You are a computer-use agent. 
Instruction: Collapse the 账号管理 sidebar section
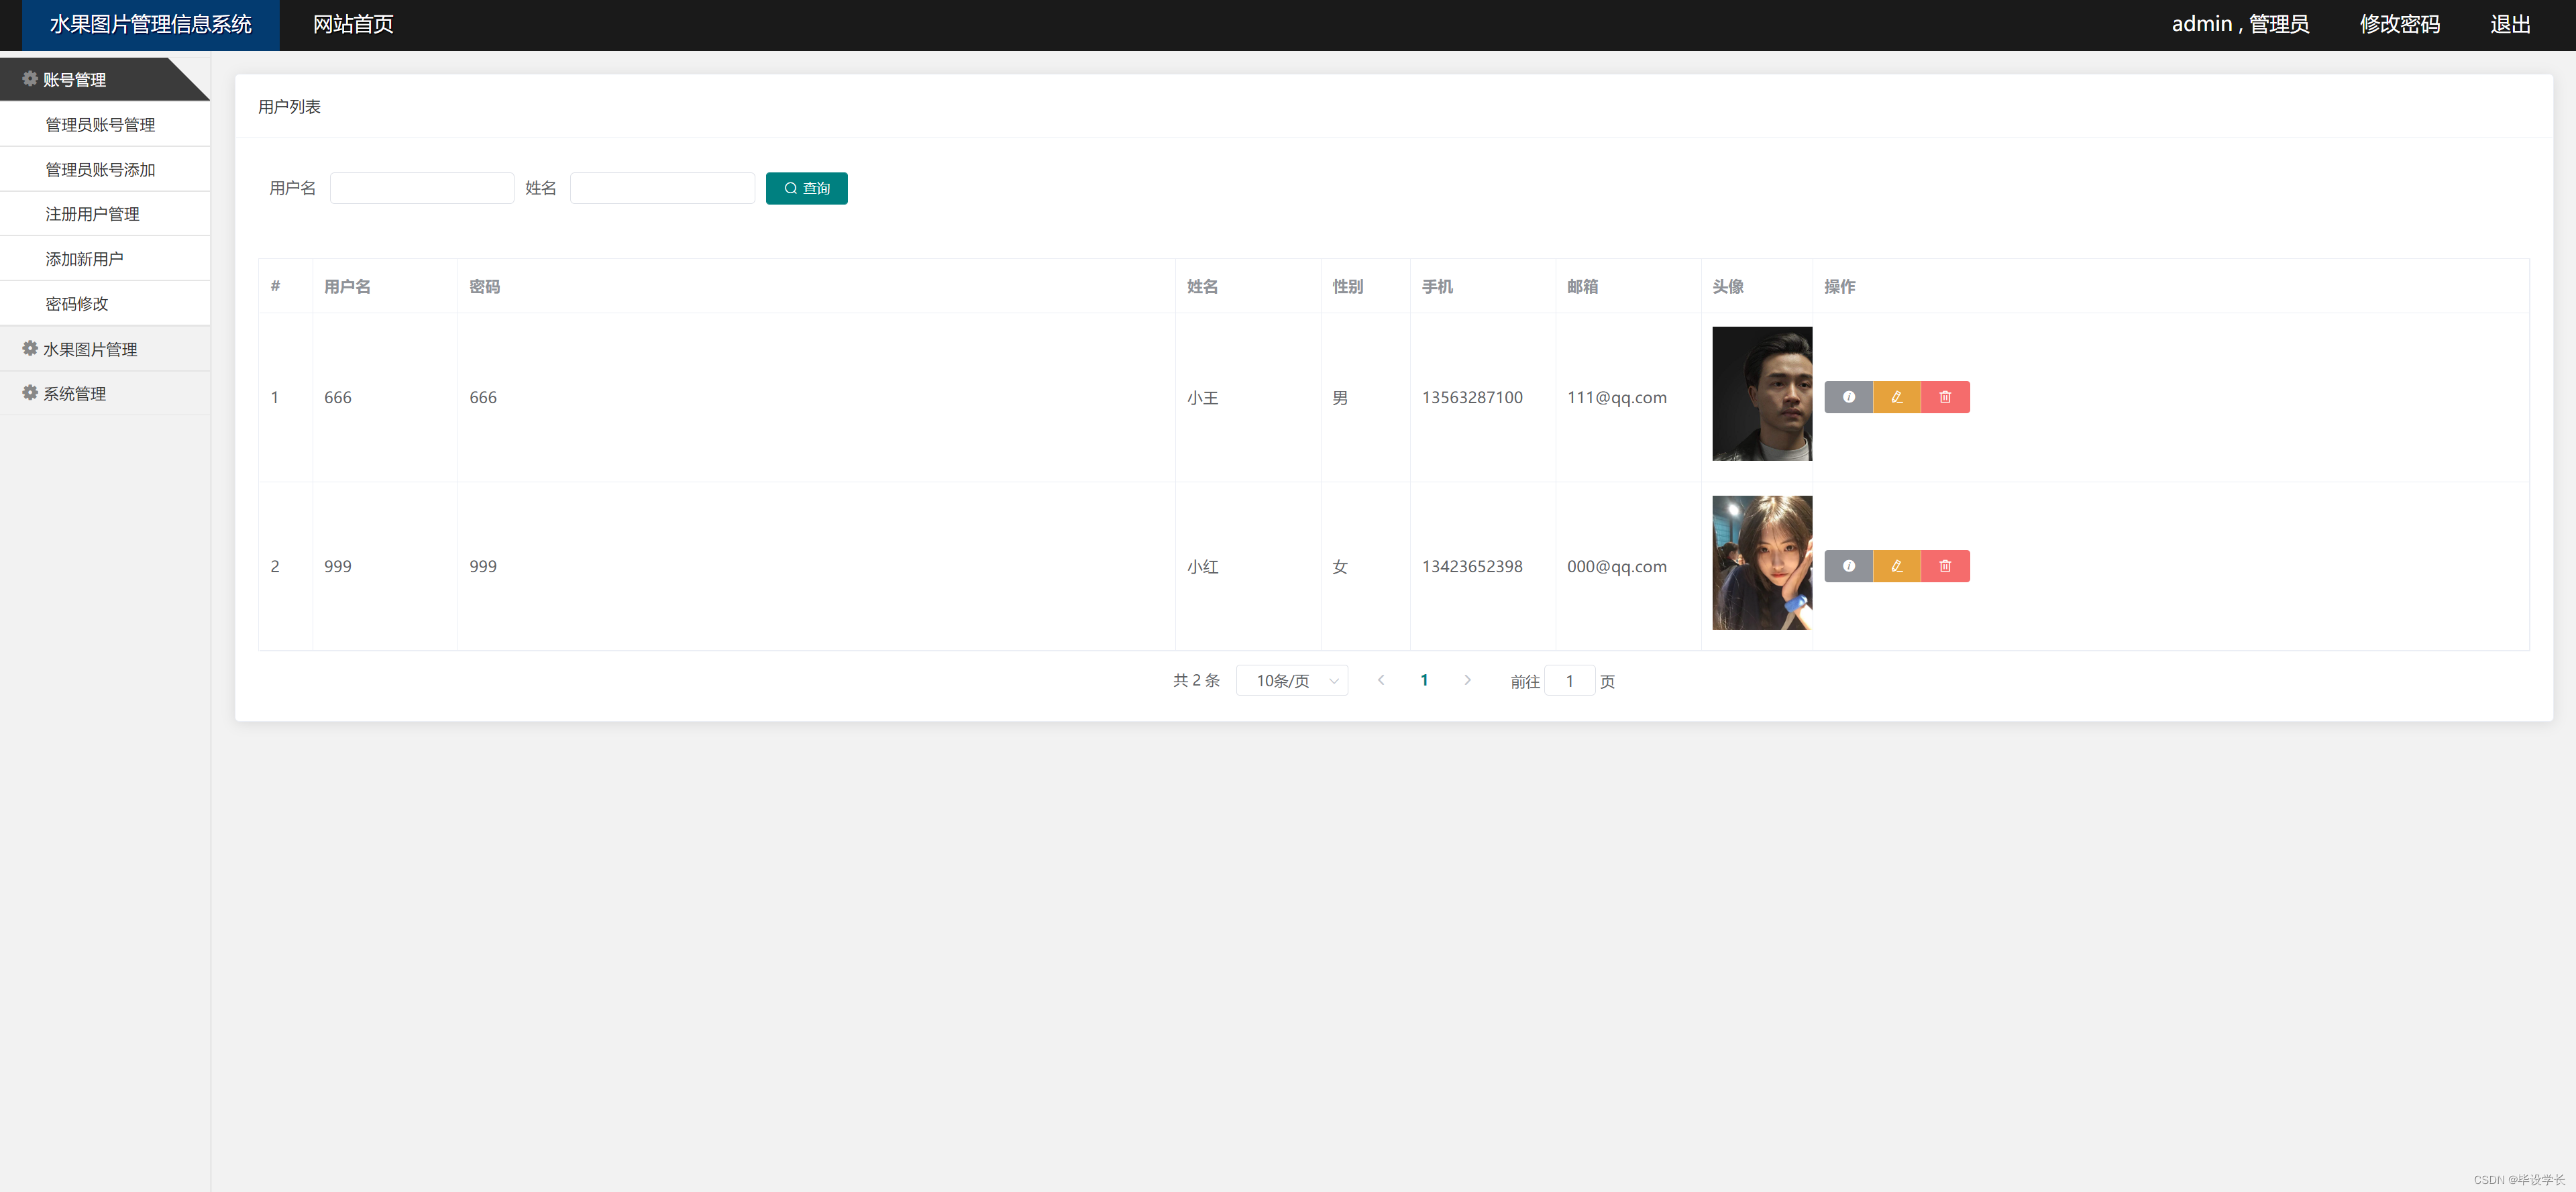(75, 80)
